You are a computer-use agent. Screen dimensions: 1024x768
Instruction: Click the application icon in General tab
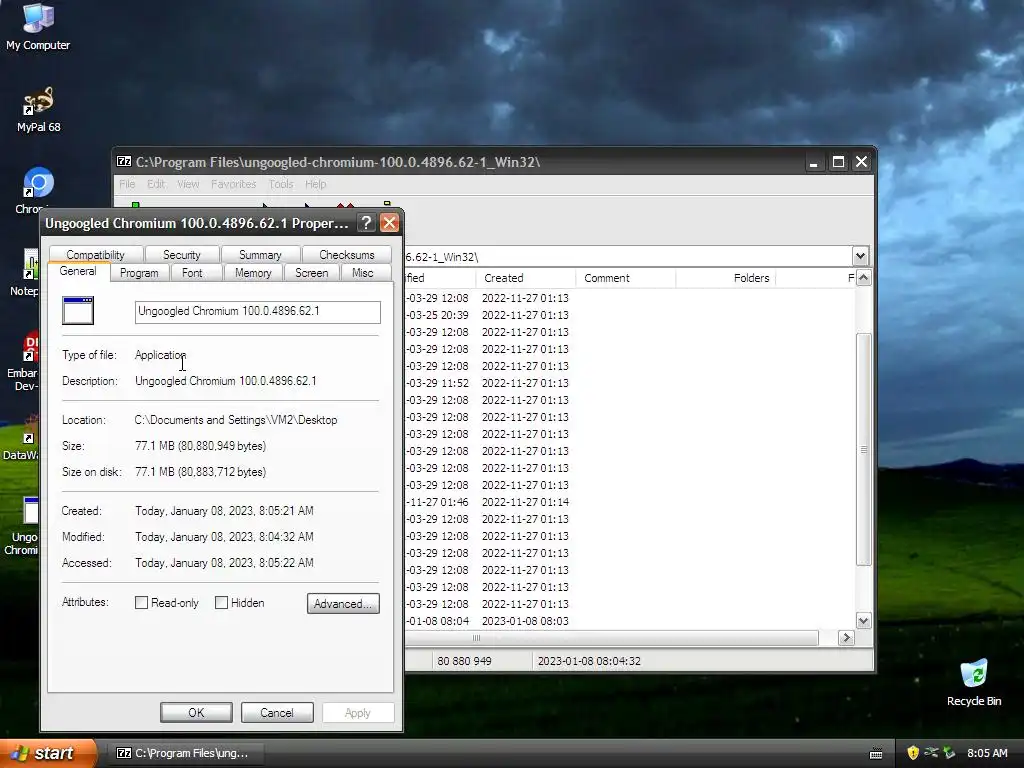click(78, 310)
